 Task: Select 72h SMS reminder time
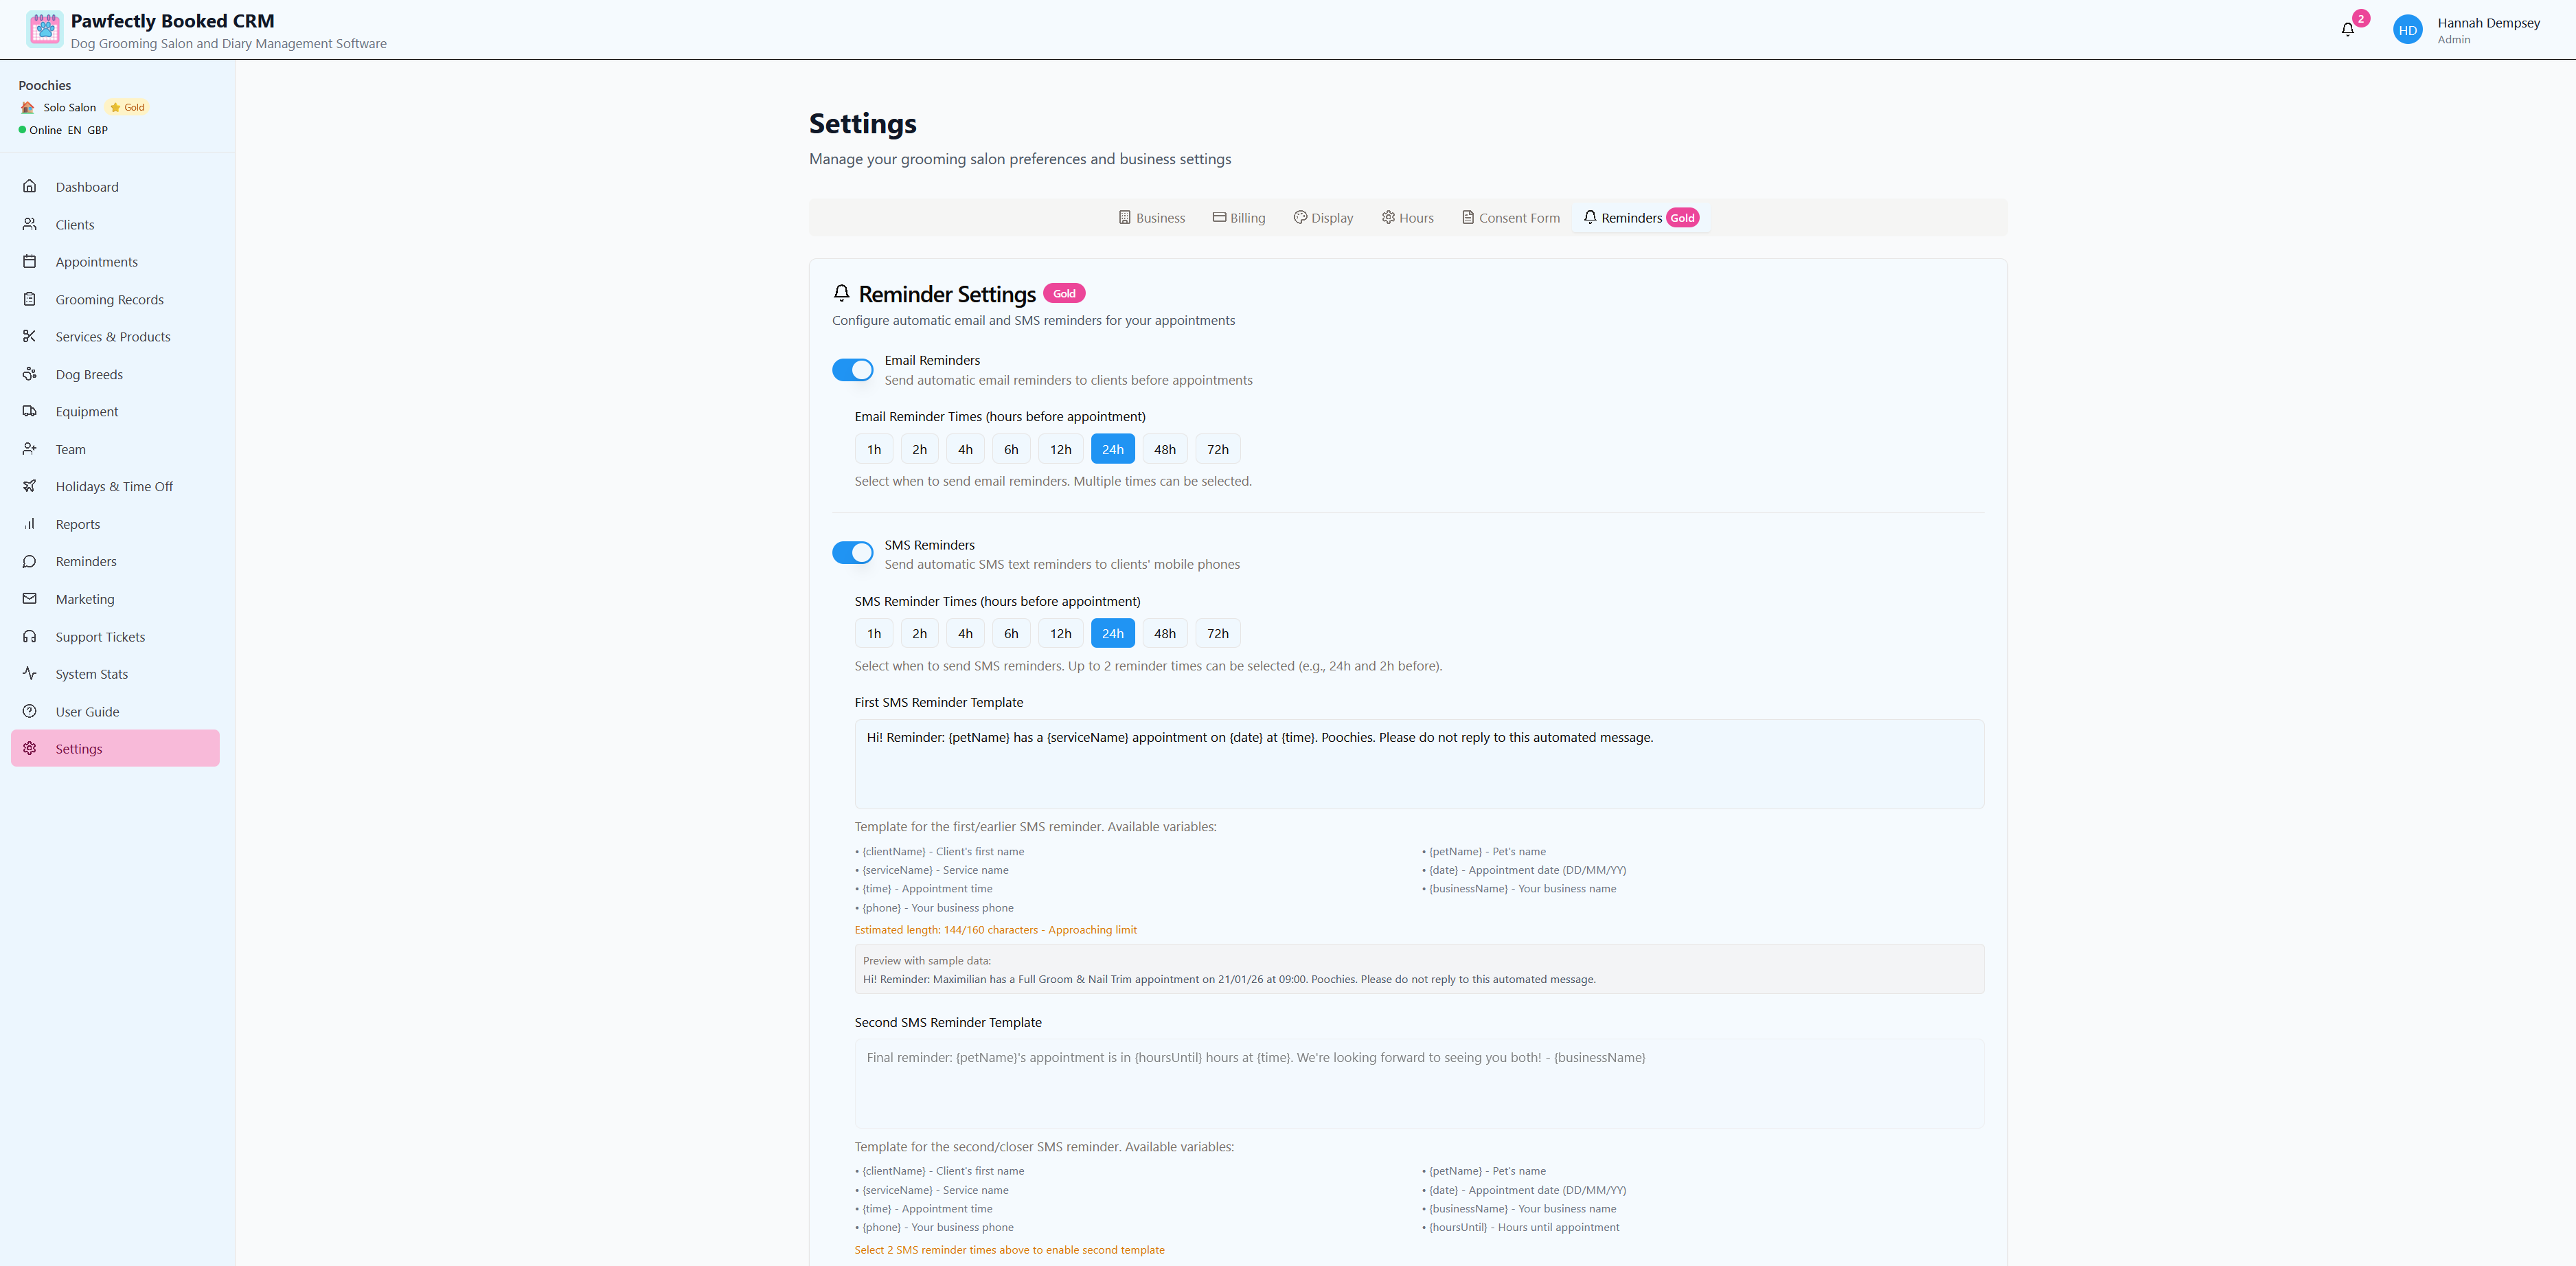tap(1218, 633)
